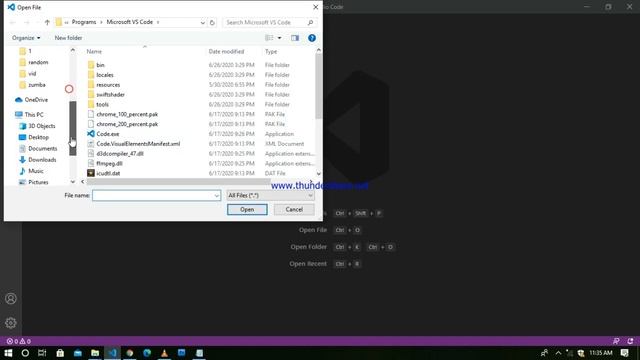Open 3D Objects in the navigation pane

(x=37, y=126)
